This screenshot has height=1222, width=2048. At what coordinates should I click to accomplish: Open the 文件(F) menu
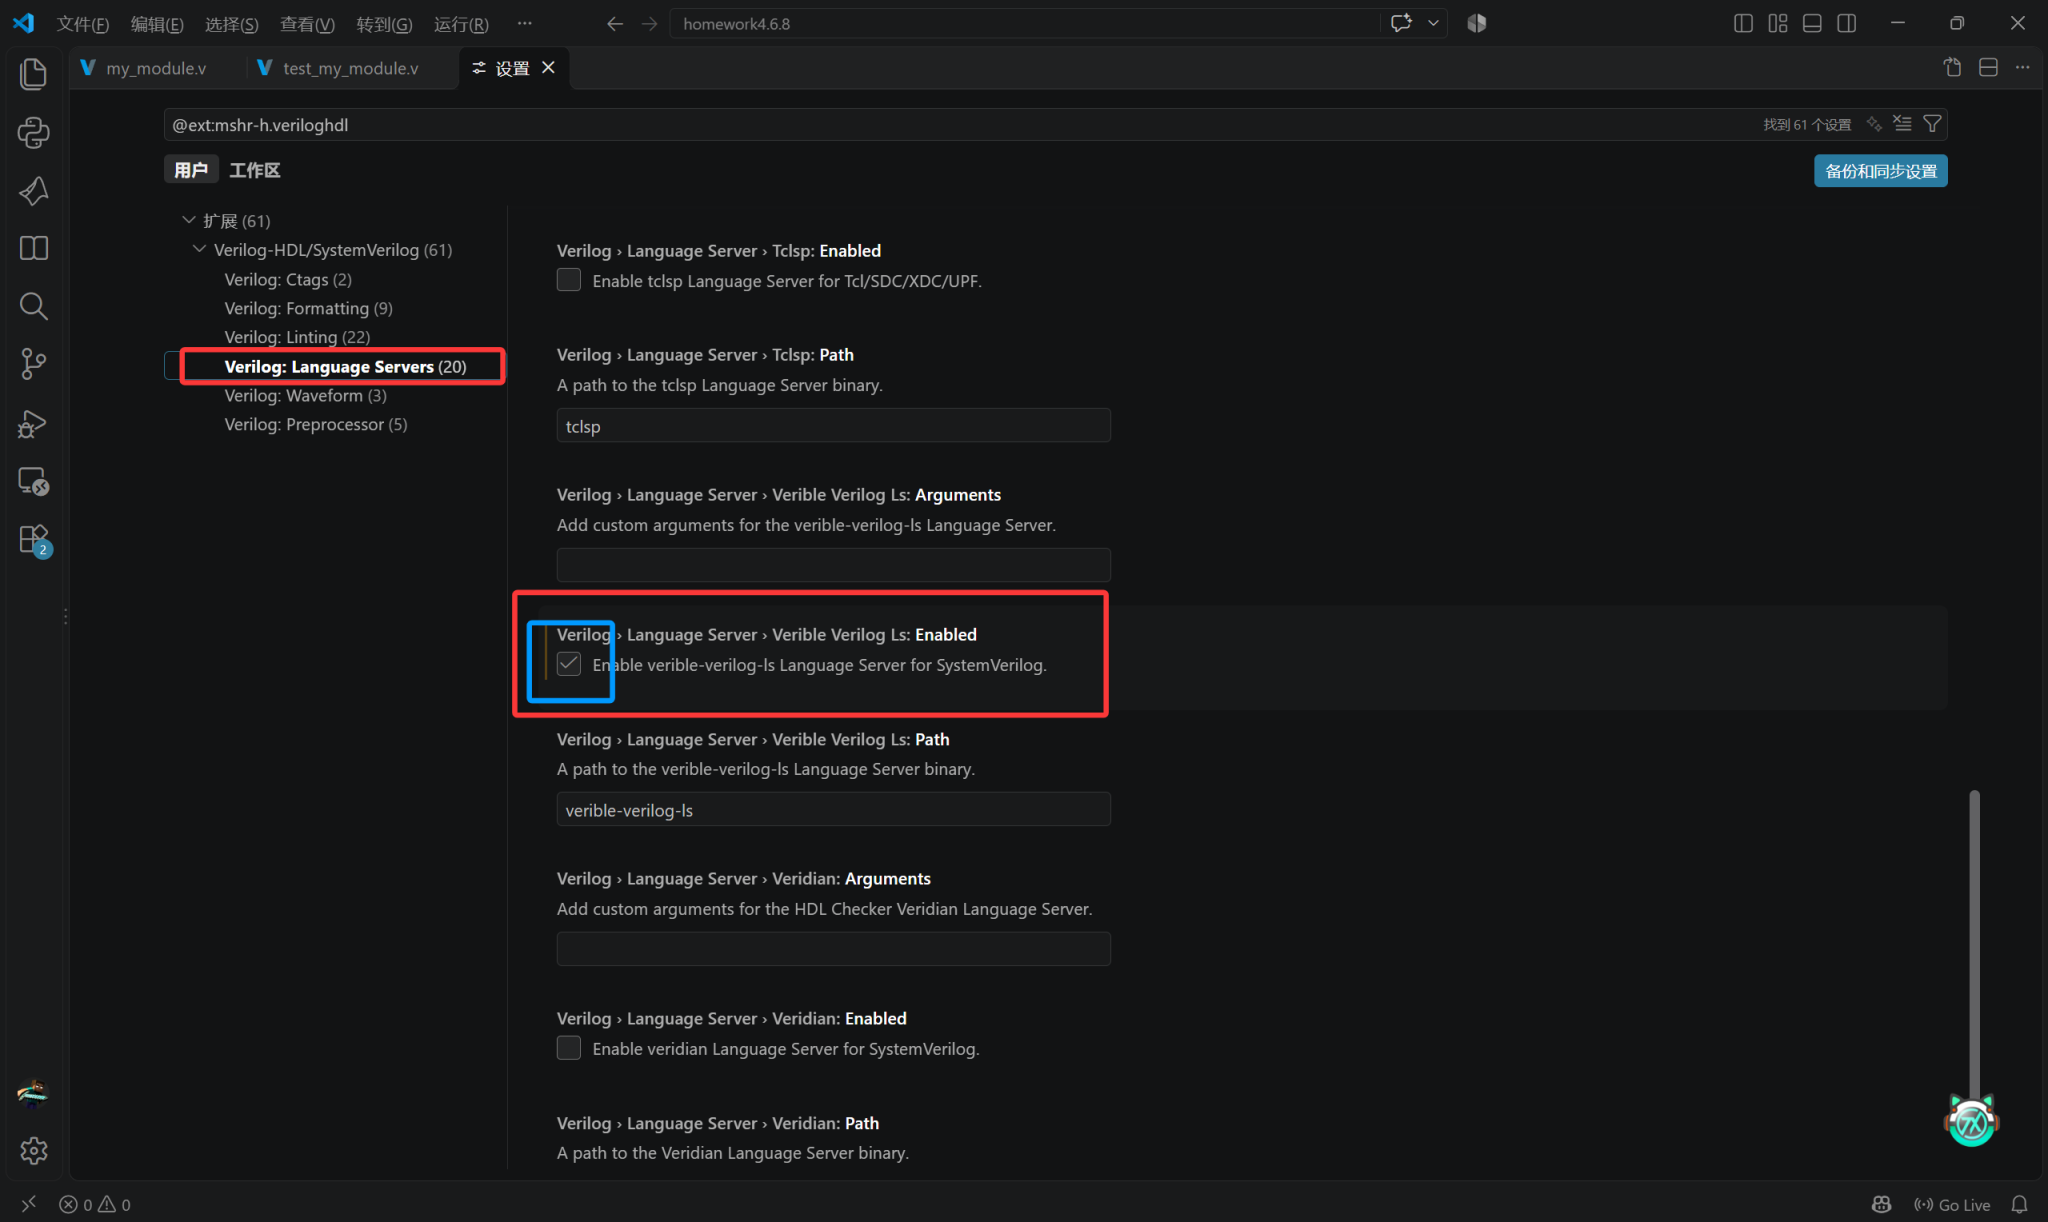tap(83, 24)
